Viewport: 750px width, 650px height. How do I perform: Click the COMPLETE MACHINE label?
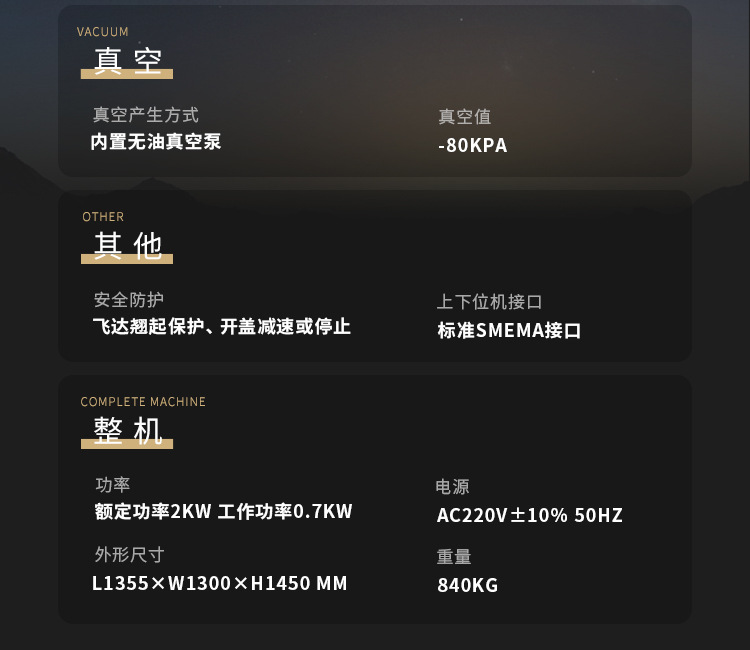[143, 402]
